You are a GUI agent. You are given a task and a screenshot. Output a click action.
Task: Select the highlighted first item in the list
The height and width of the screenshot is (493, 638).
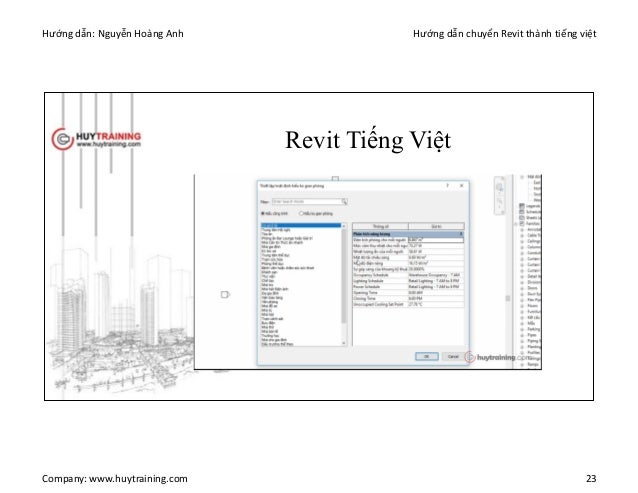point(301,225)
